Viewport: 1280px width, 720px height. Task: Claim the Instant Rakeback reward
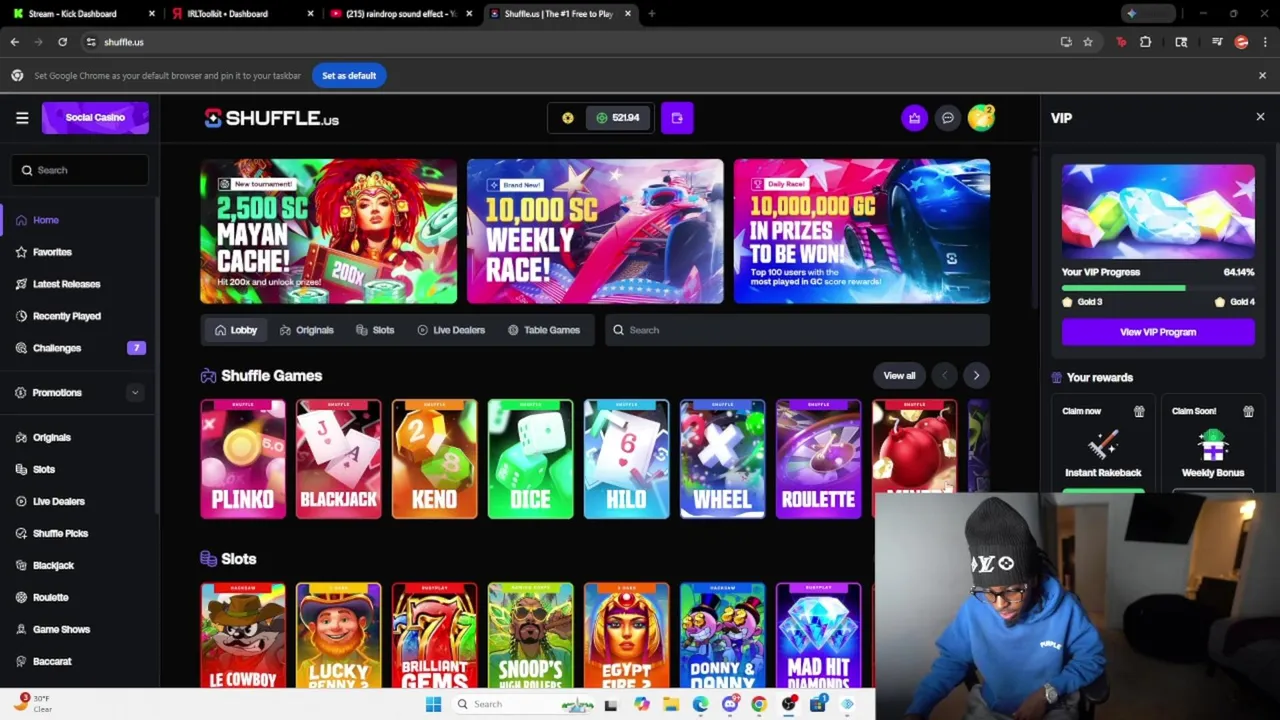[x=1103, y=445]
